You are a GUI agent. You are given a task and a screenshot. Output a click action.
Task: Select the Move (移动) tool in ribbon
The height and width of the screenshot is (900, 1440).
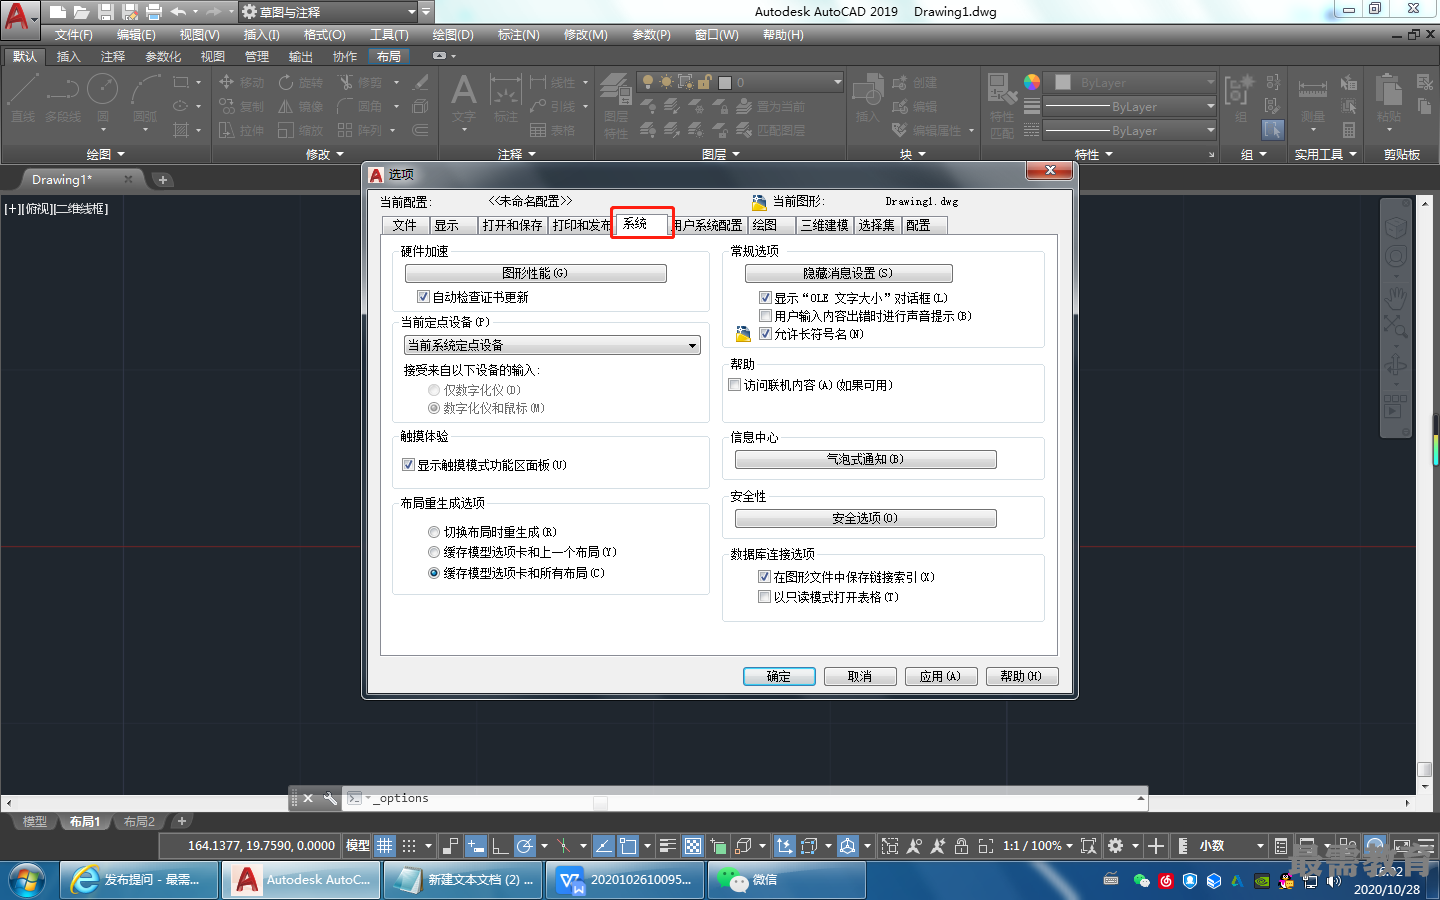(241, 82)
